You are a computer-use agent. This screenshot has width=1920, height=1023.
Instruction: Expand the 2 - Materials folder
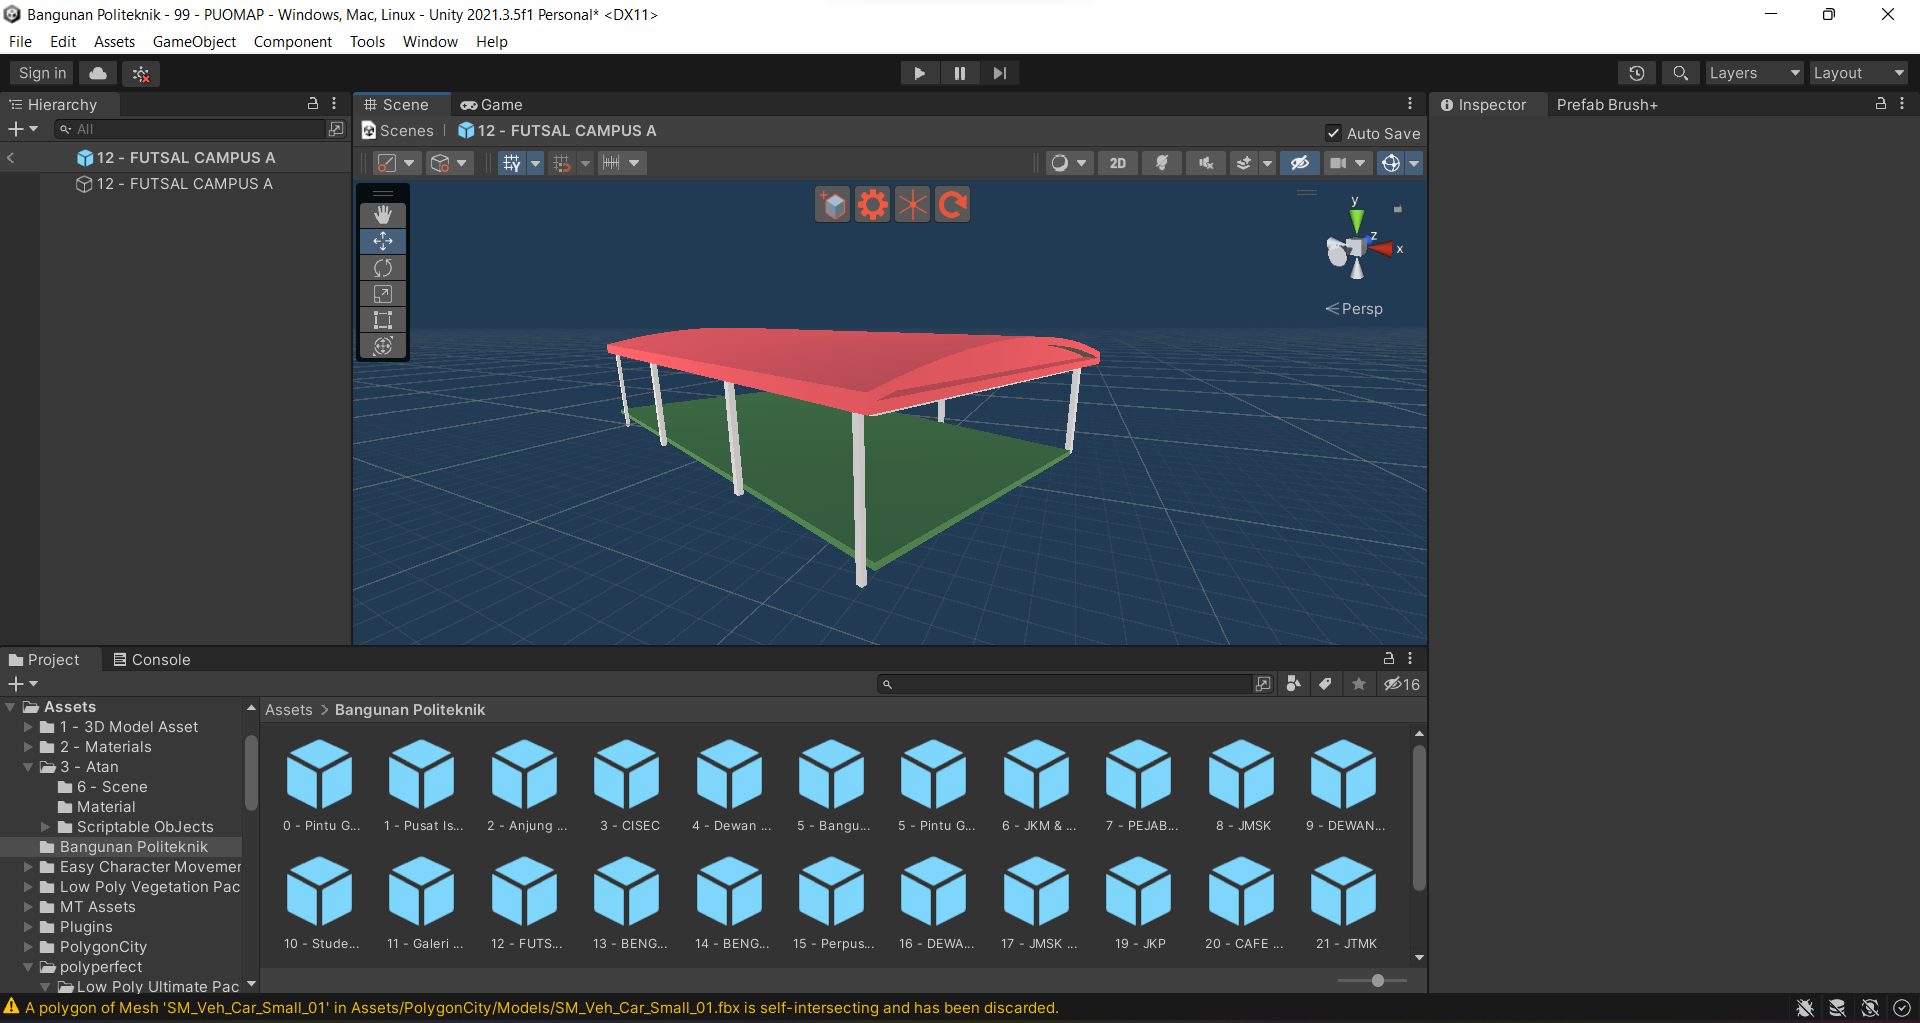(x=29, y=747)
